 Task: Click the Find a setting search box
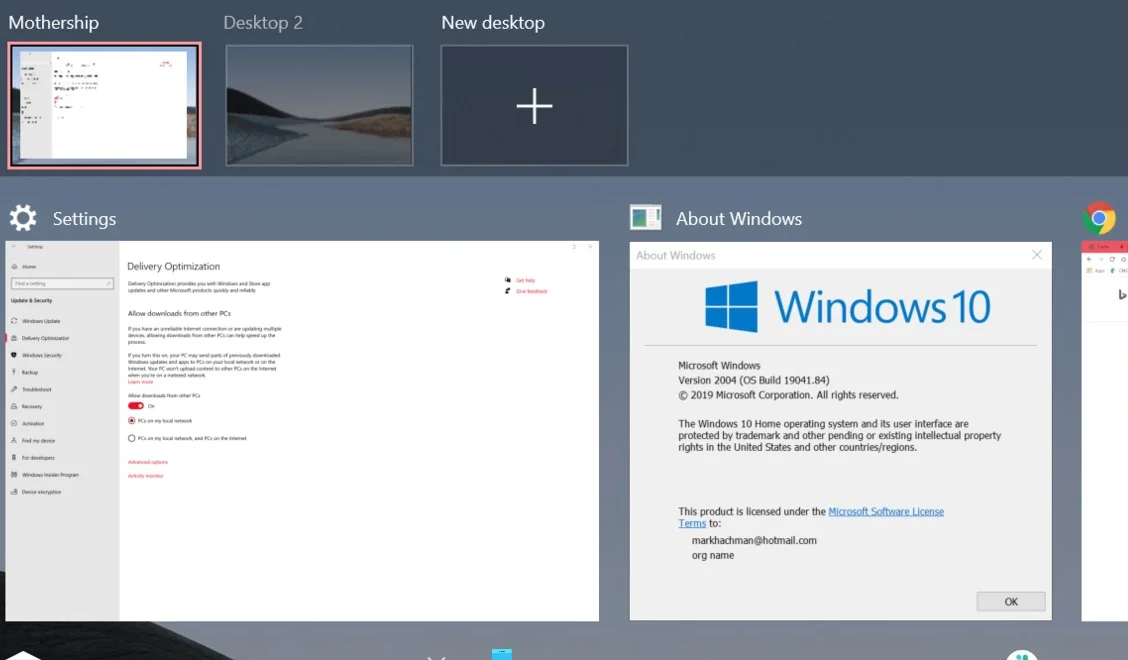(x=62, y=284)
